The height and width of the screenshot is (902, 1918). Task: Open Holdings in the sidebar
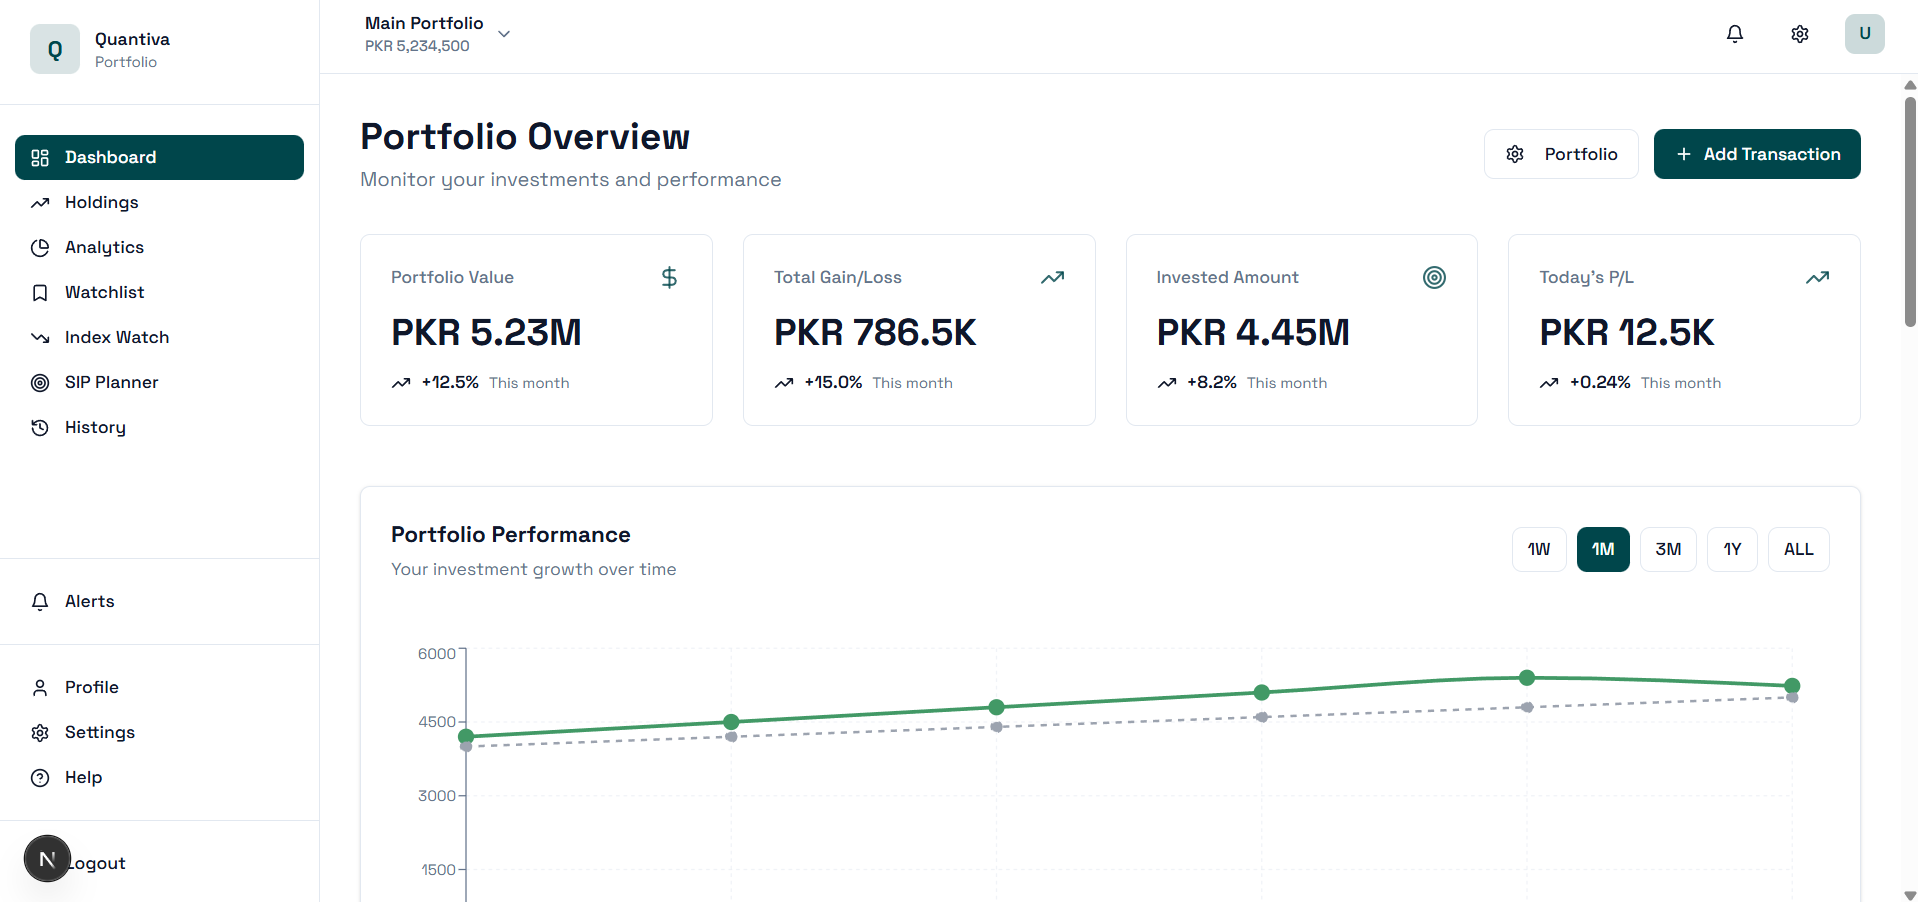[x=101, y=202]
